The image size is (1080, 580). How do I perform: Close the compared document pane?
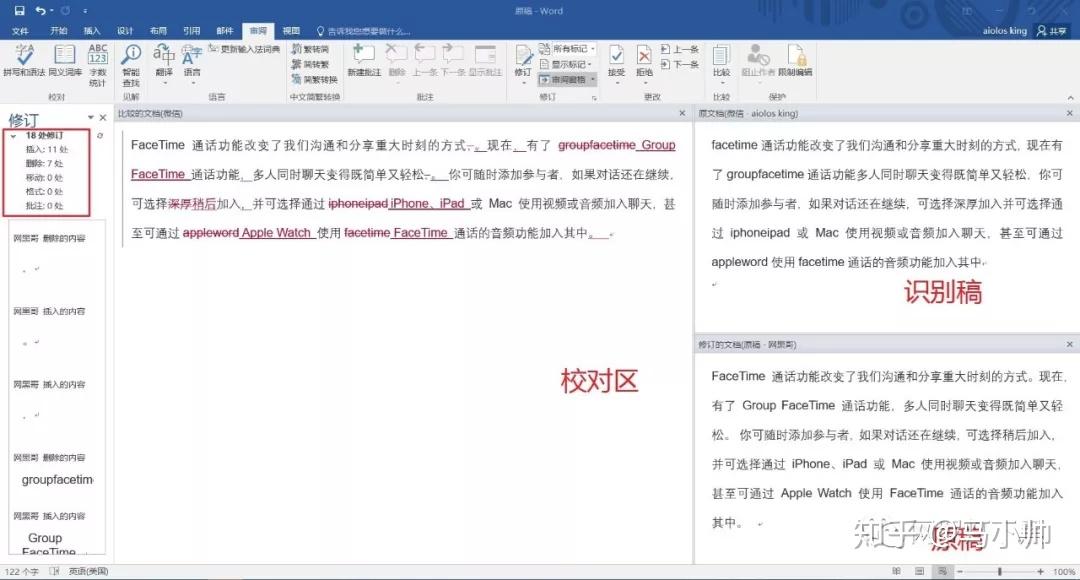tap(683, 113)
